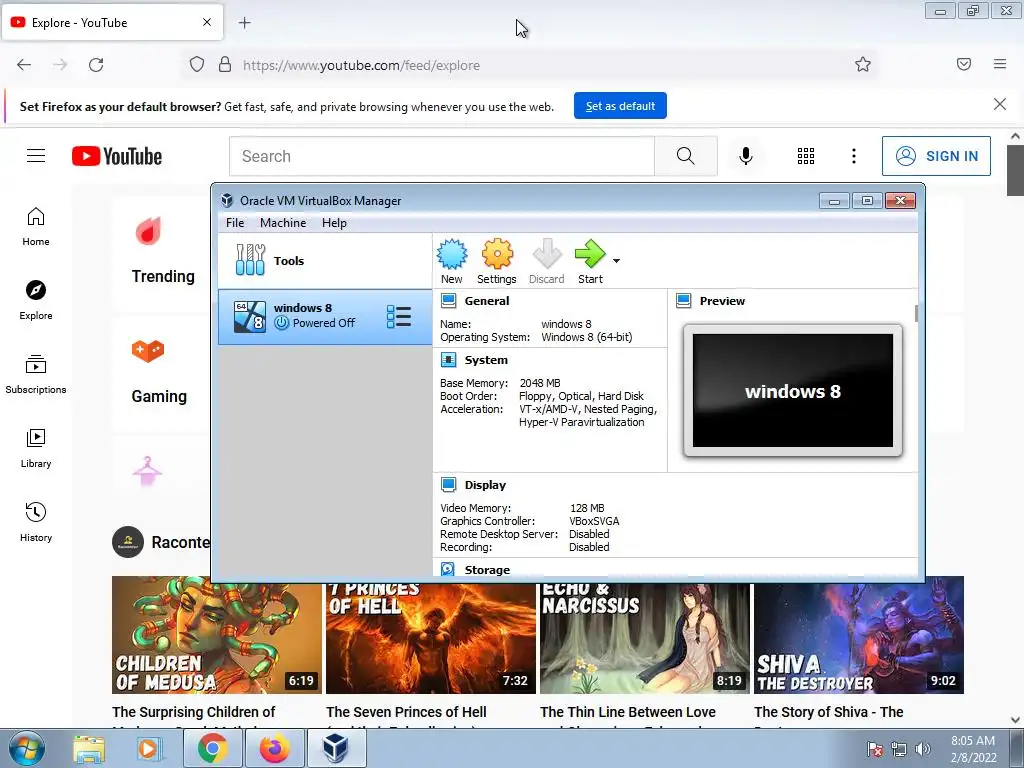Open Subscriptions in YouTube sidebar

(36, 374)
